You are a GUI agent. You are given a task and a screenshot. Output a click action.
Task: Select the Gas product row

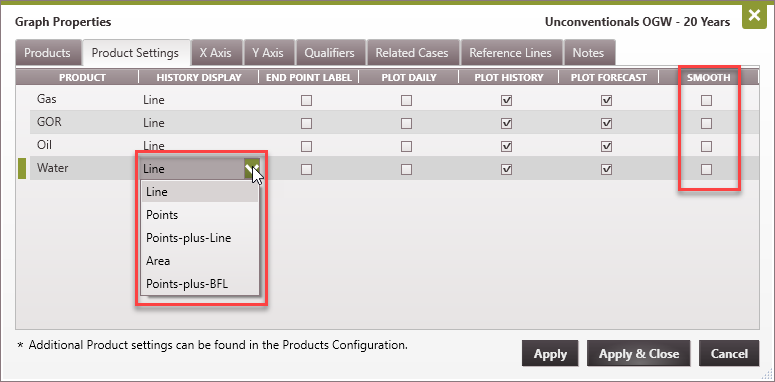(x=394, y=100)
